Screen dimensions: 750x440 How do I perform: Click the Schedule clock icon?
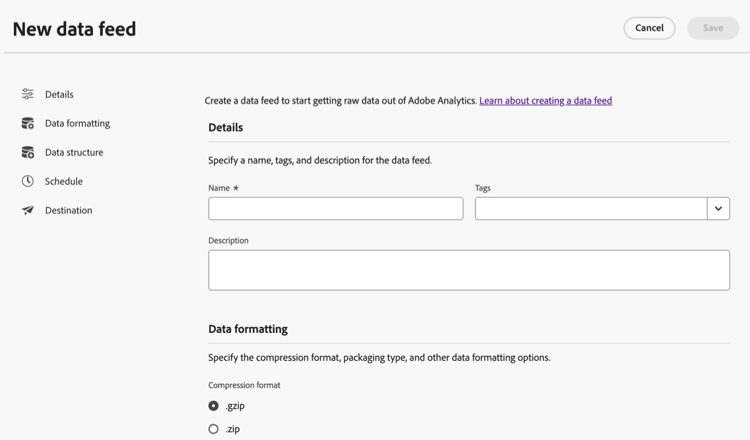coord(28,181)
